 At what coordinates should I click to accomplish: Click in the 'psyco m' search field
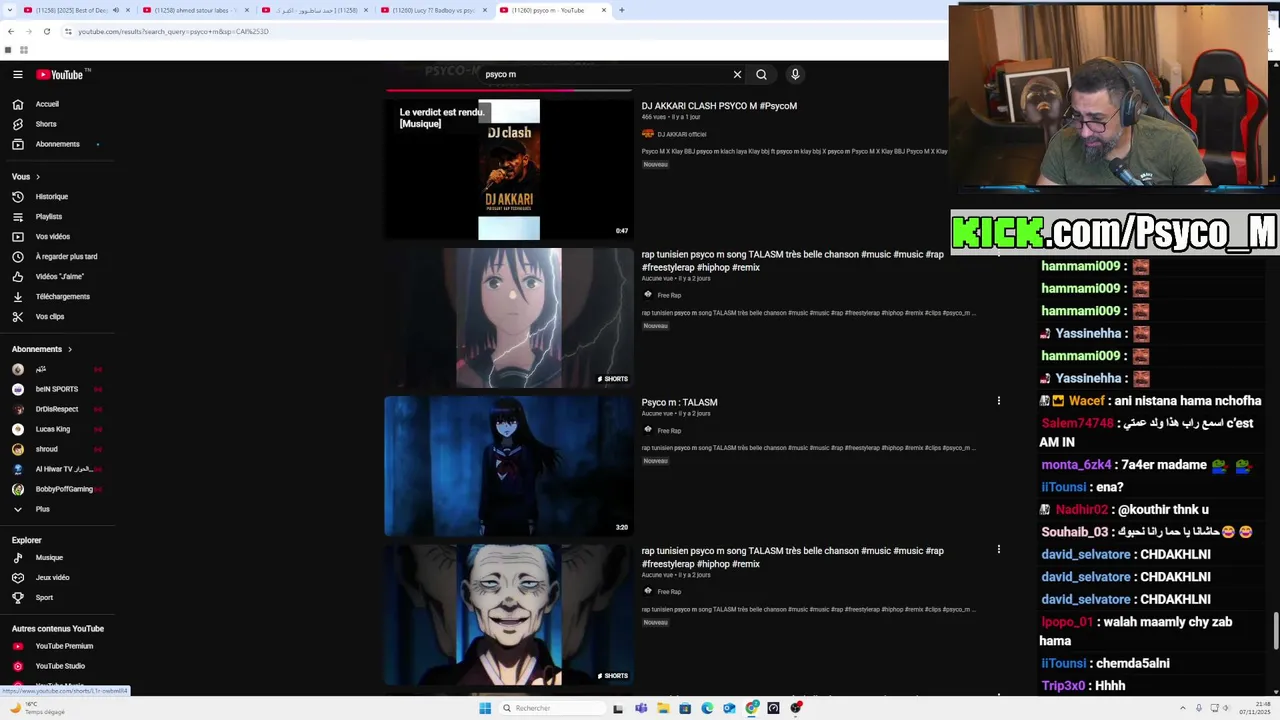[x=605, y=74]
